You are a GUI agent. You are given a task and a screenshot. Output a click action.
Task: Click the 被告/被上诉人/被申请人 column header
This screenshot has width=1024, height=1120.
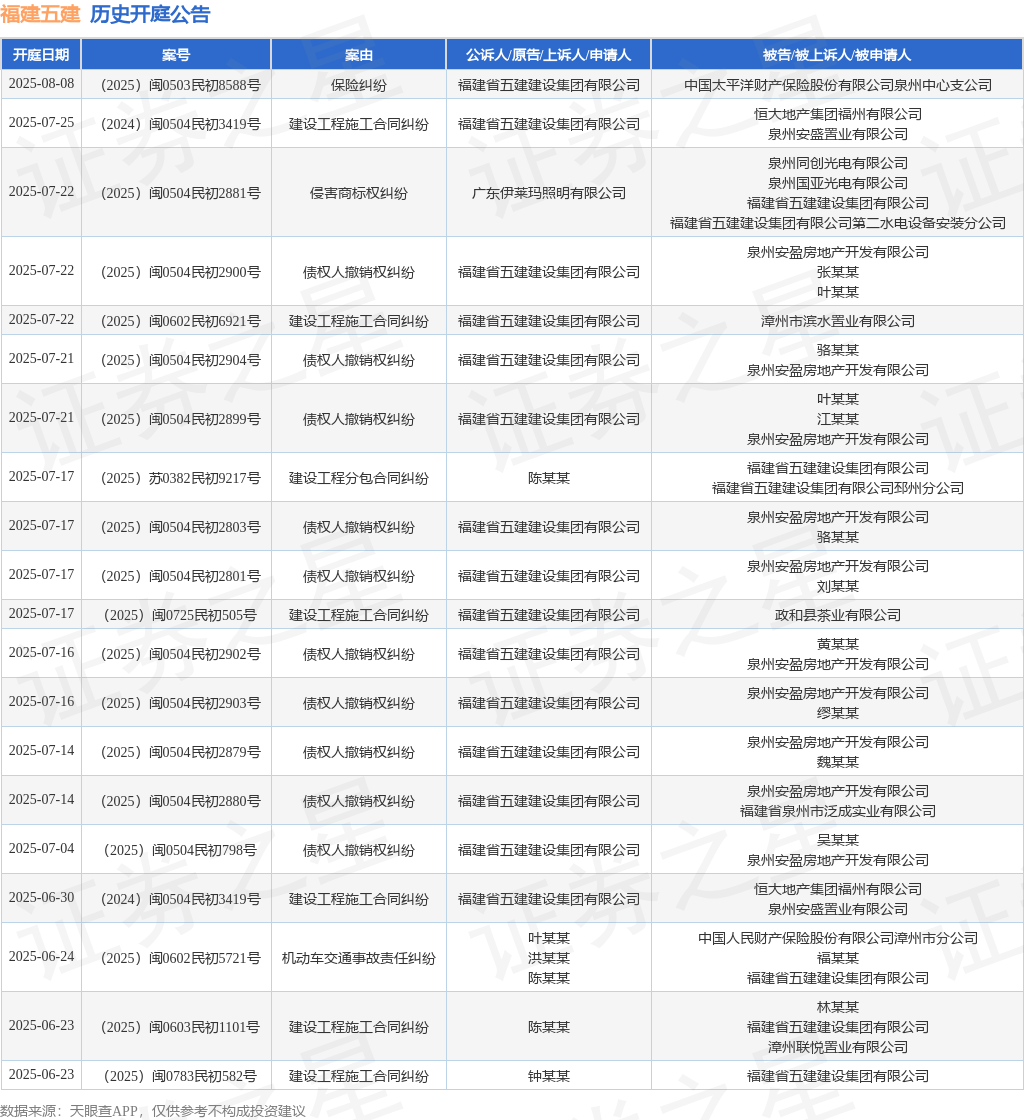tap(837, 55)
